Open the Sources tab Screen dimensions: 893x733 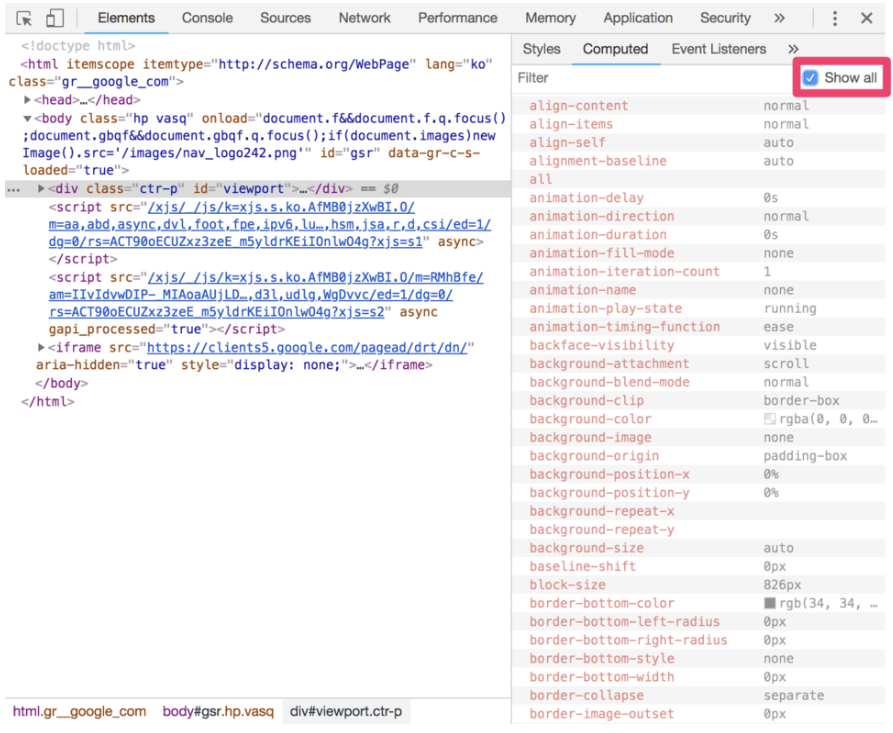click(285, 18)
